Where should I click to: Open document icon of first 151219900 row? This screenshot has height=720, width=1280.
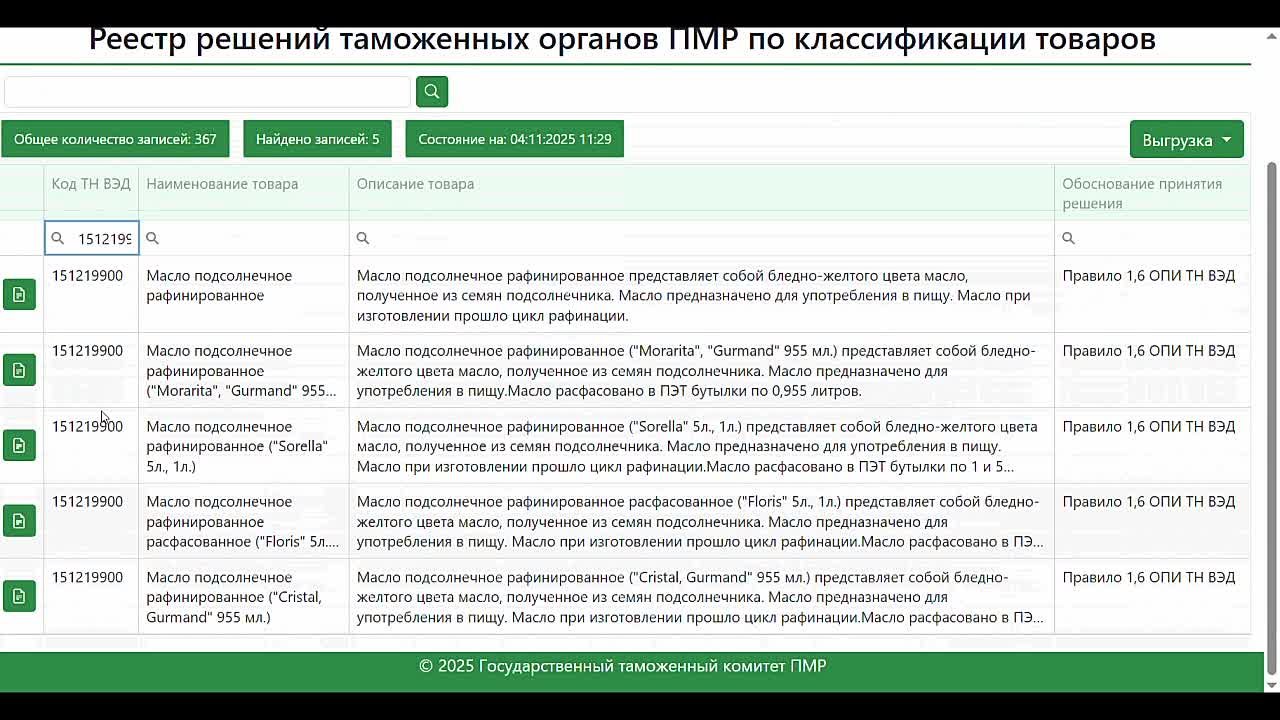coord(19,294)
